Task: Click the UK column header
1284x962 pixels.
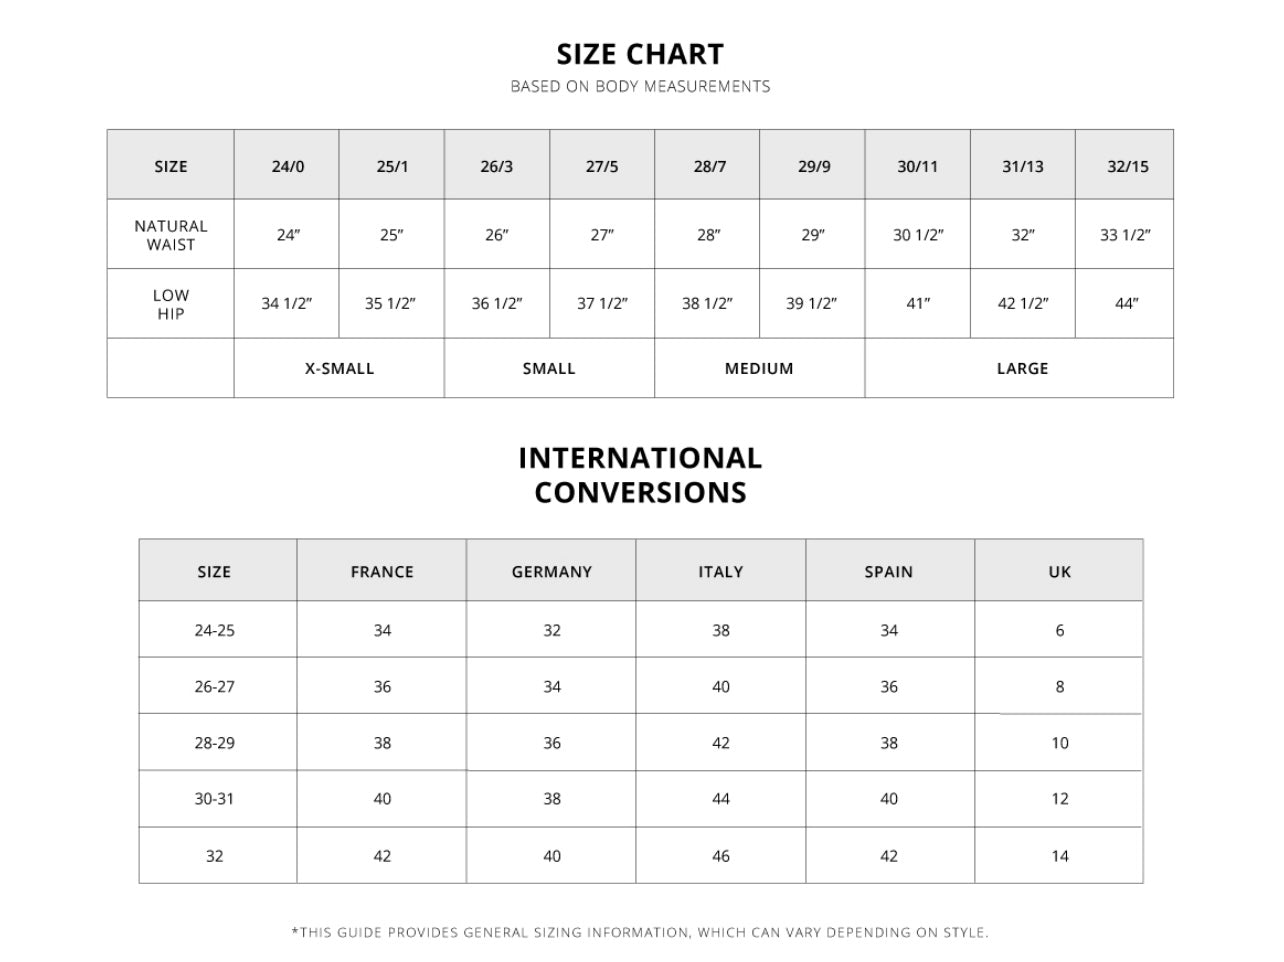Action: point(1060,572)
